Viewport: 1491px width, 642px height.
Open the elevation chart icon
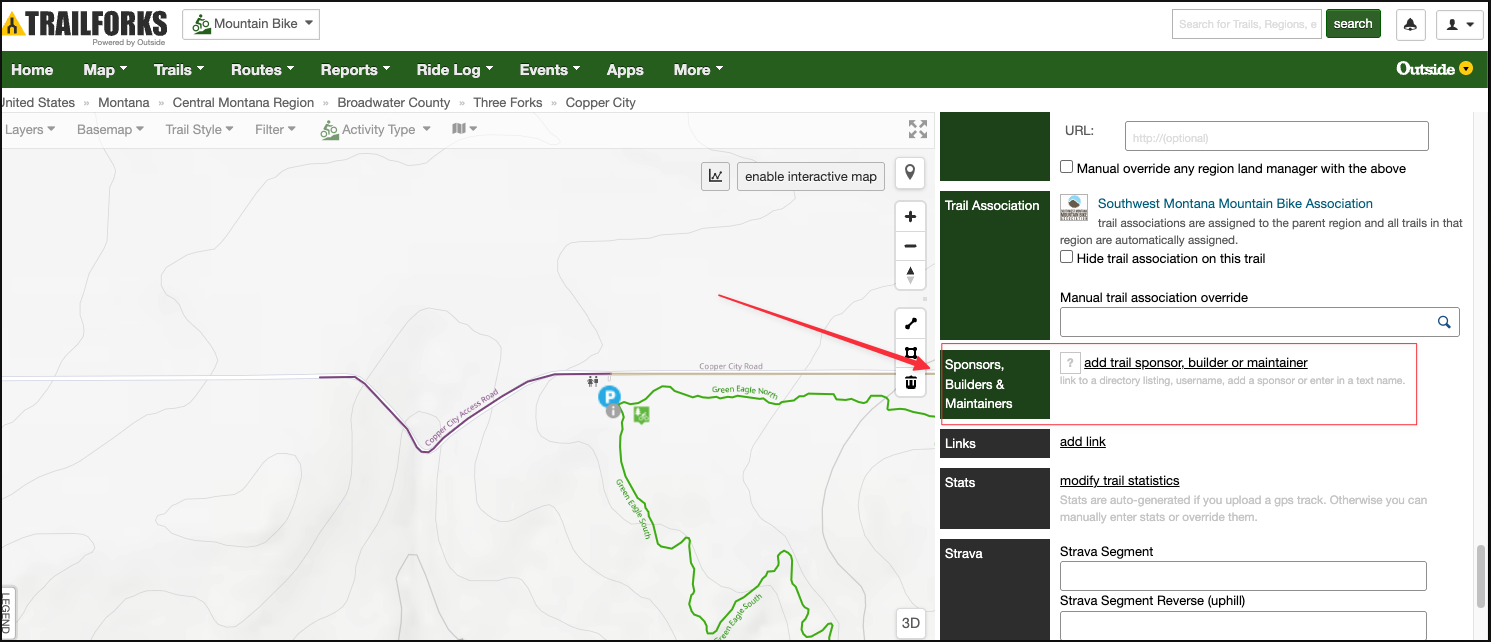pos(715,176)
